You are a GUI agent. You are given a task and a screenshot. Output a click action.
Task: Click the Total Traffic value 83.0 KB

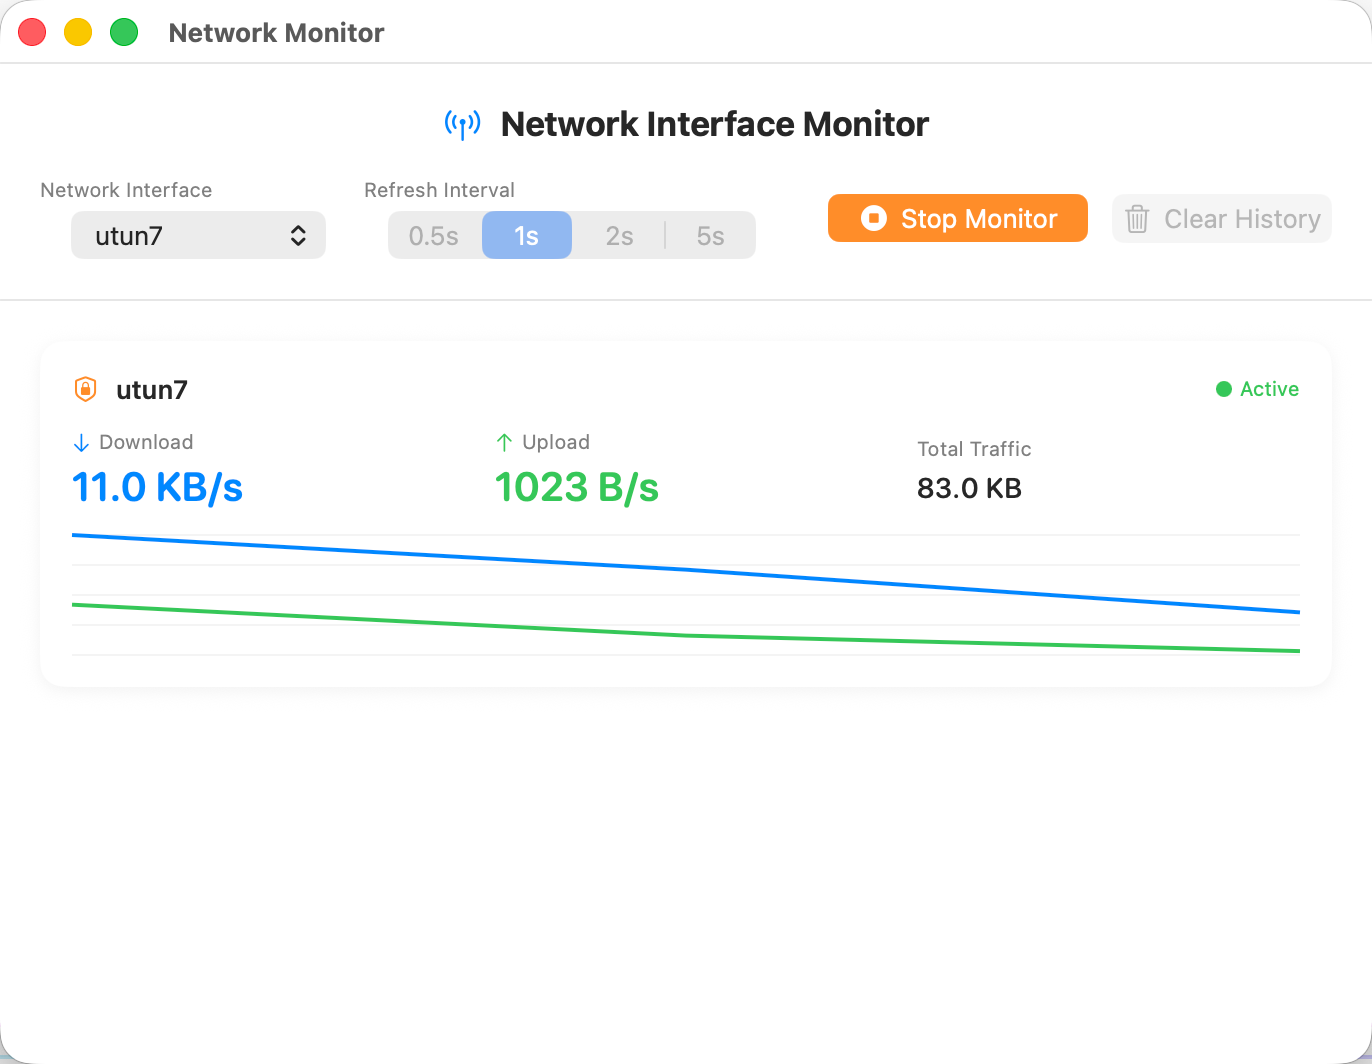(968, 488)
